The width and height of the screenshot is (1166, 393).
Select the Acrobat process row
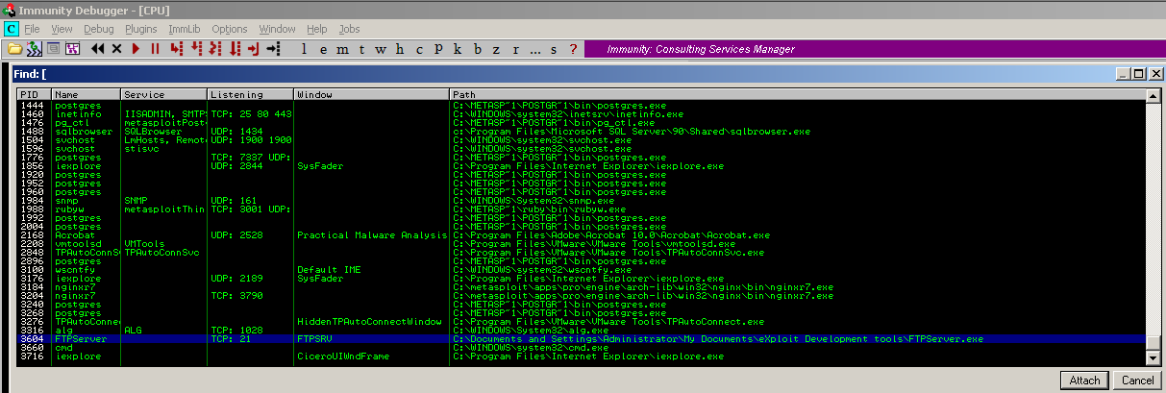[581, 235]
